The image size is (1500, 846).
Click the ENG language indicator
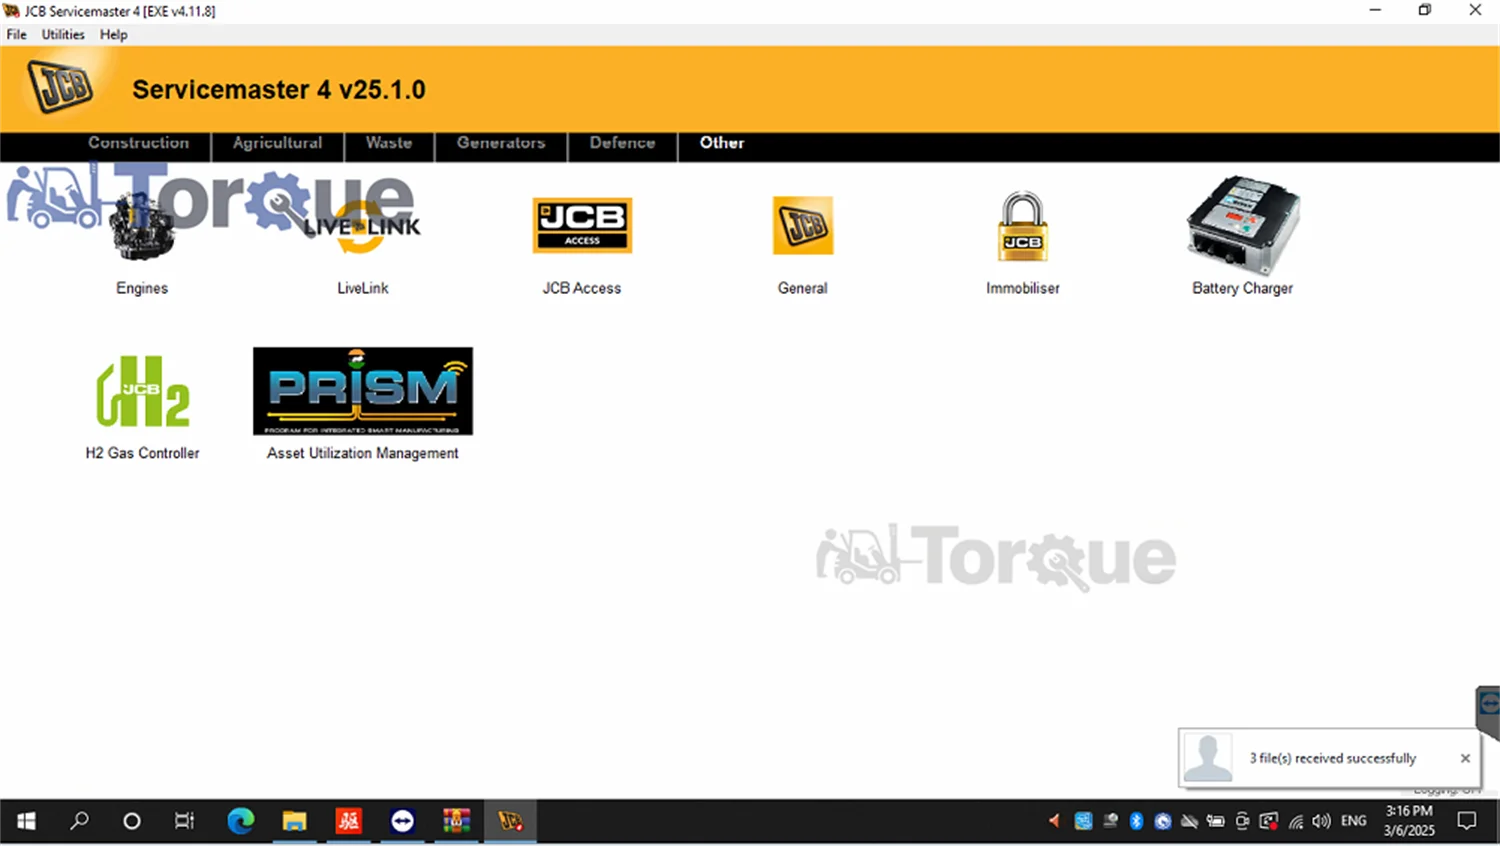(1354, 821)
